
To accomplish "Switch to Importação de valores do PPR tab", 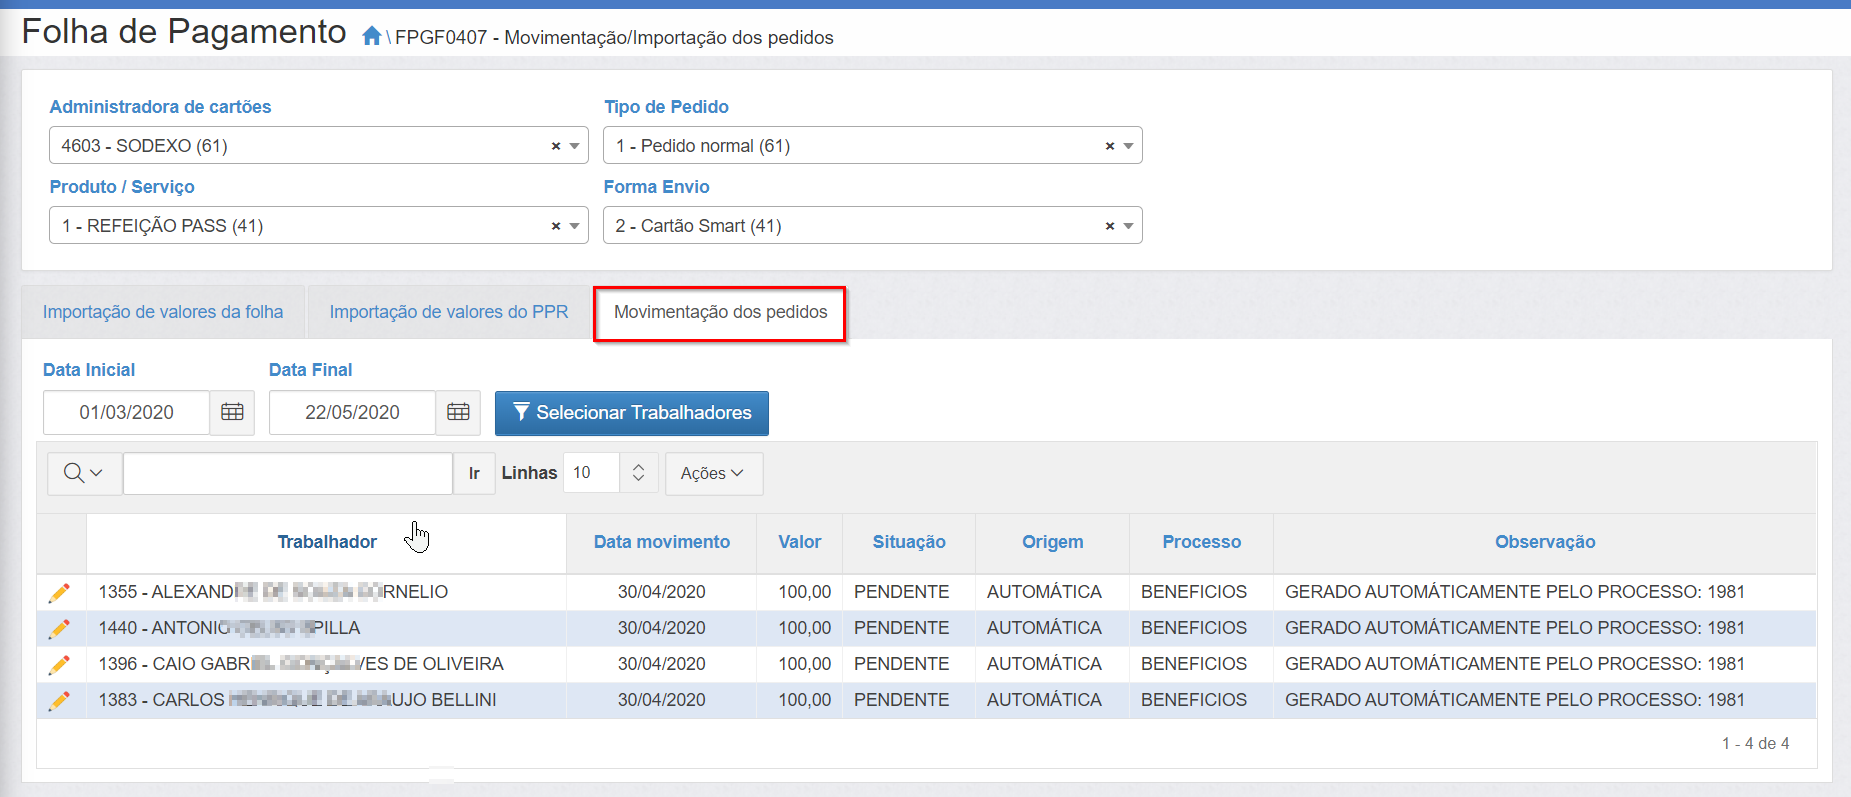I will (449, 312).
